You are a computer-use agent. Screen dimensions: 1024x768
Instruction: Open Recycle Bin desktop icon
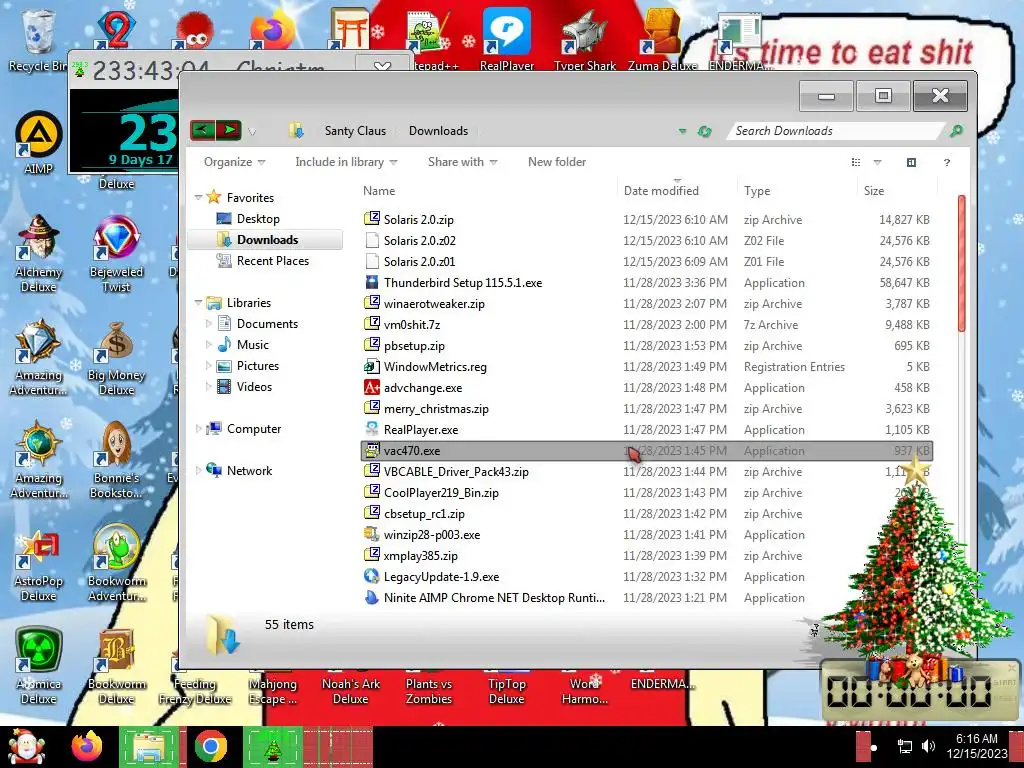[x=37, y=40]
